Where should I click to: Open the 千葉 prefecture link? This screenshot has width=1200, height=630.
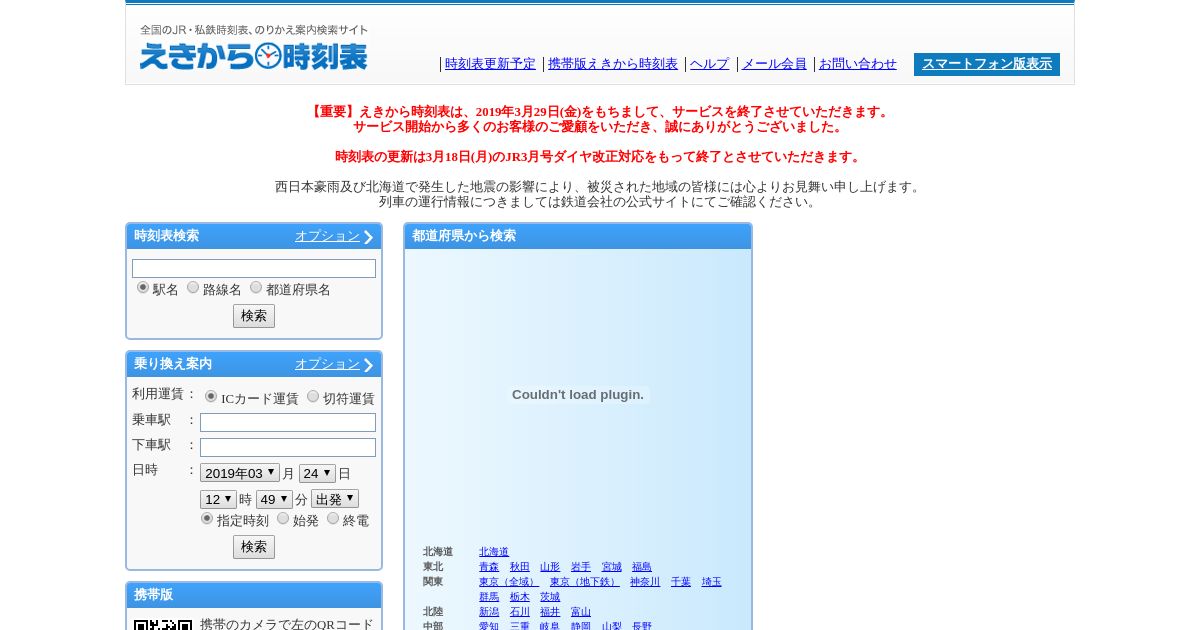tap(681, 582)
